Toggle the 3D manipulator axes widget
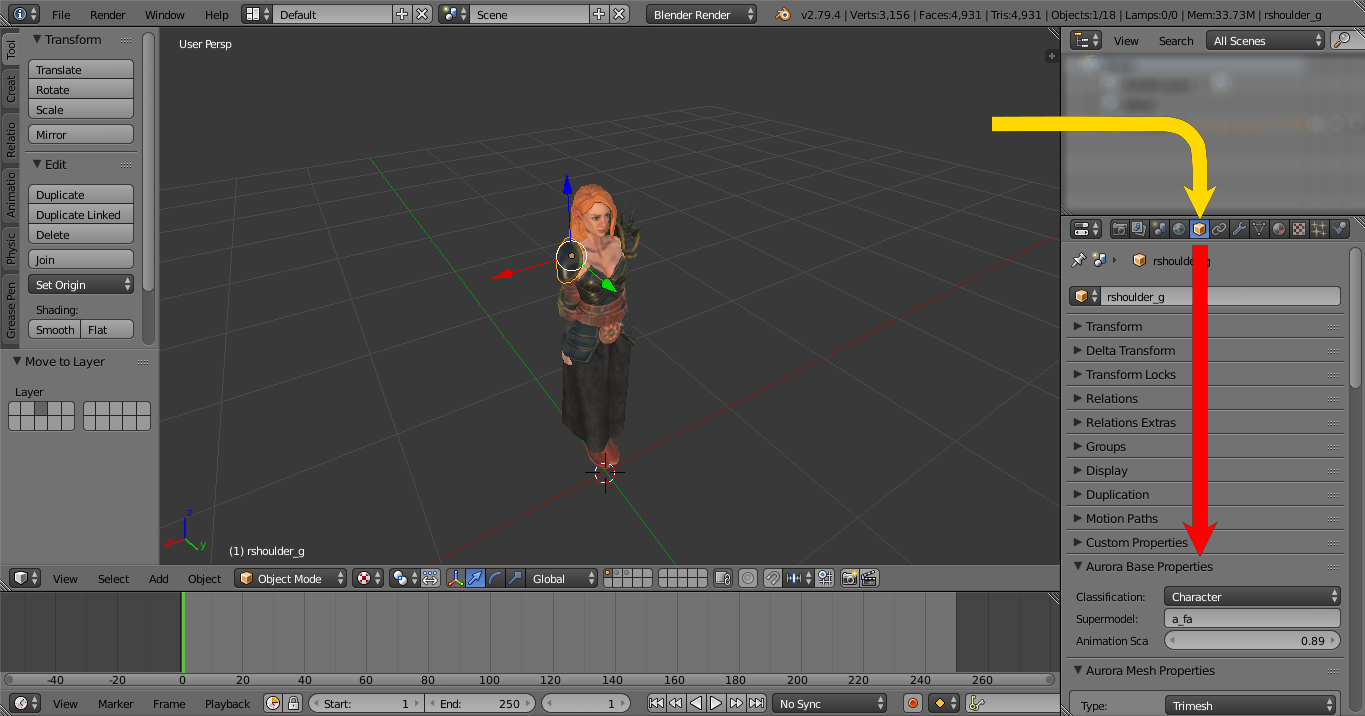The width and height of the screenshot is (1365, 716). tap(456, 578)
